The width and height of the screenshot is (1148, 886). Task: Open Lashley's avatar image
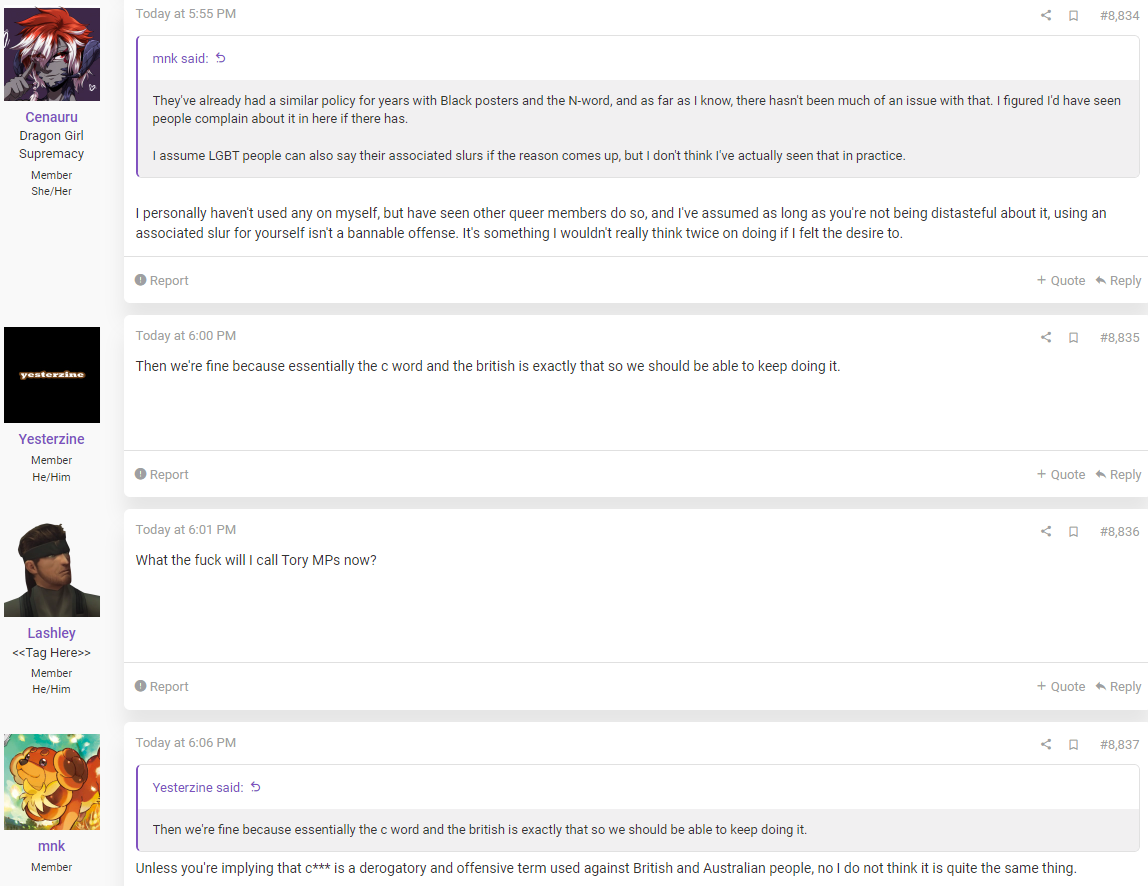pos(52,569)
